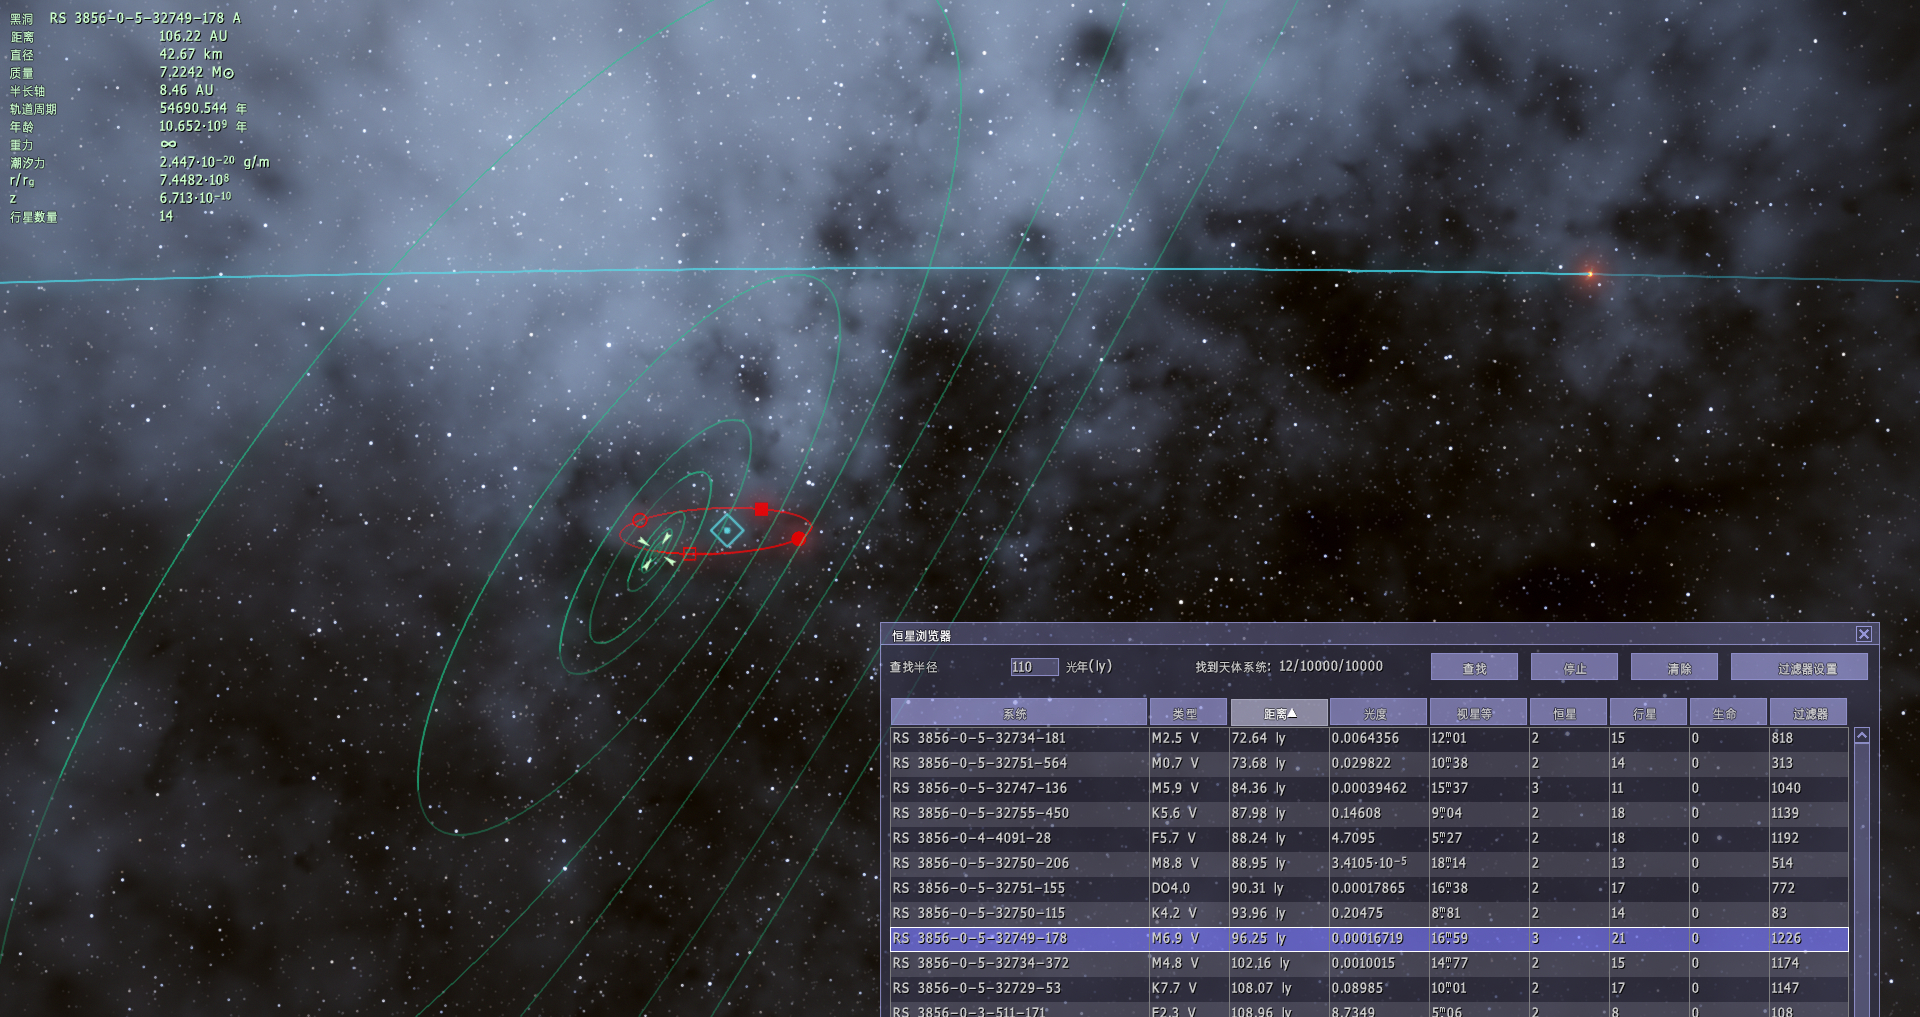1920x1017 pixels.
Task: Click the 停止 stop button
Action: pyautogui.click(x=1574, y=667)
